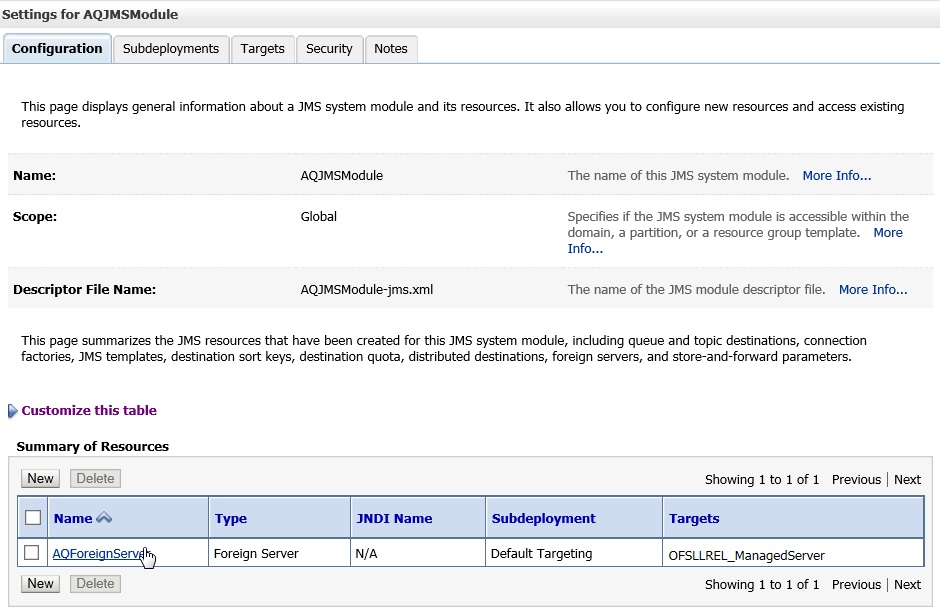Open the Configuration tab
Screen dimensions: 940x614
(x=57, y=49)
